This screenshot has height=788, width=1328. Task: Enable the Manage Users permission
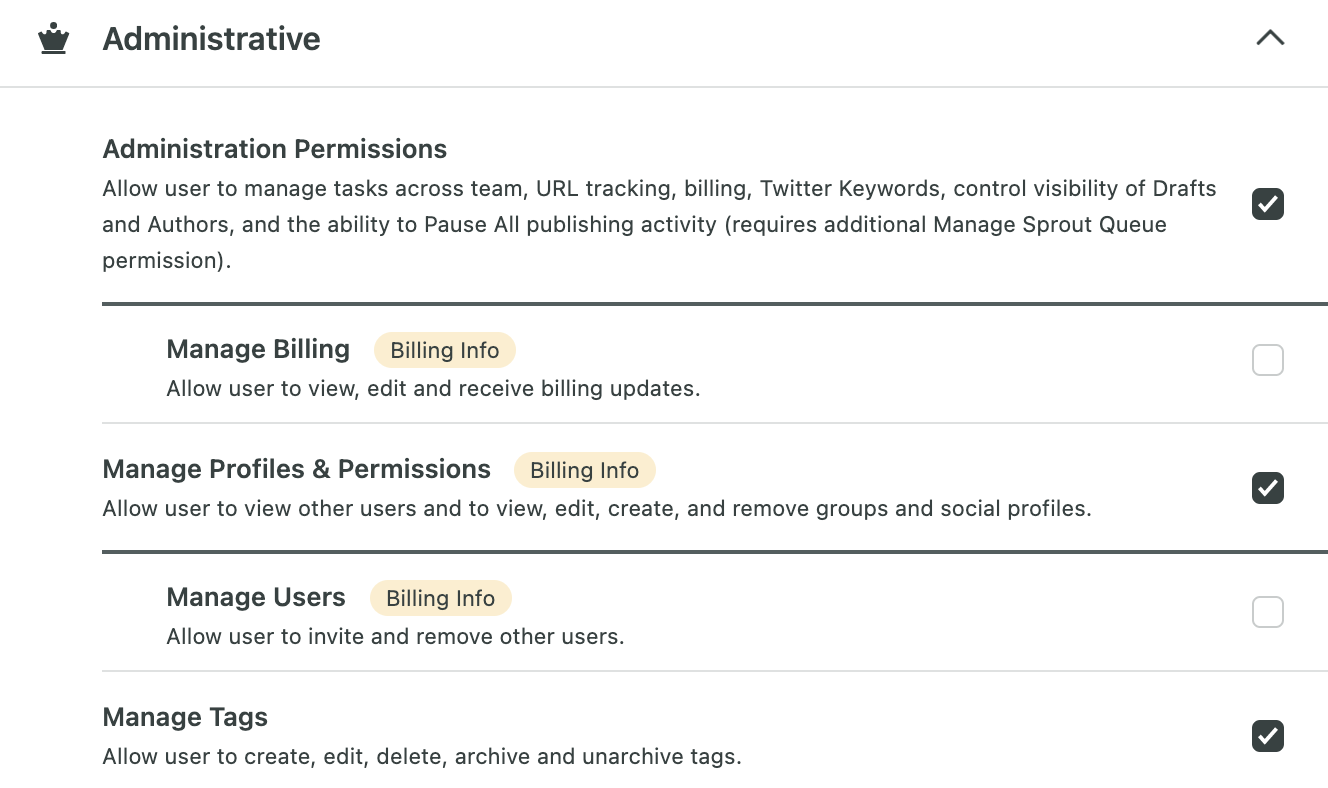point(1267,612)
